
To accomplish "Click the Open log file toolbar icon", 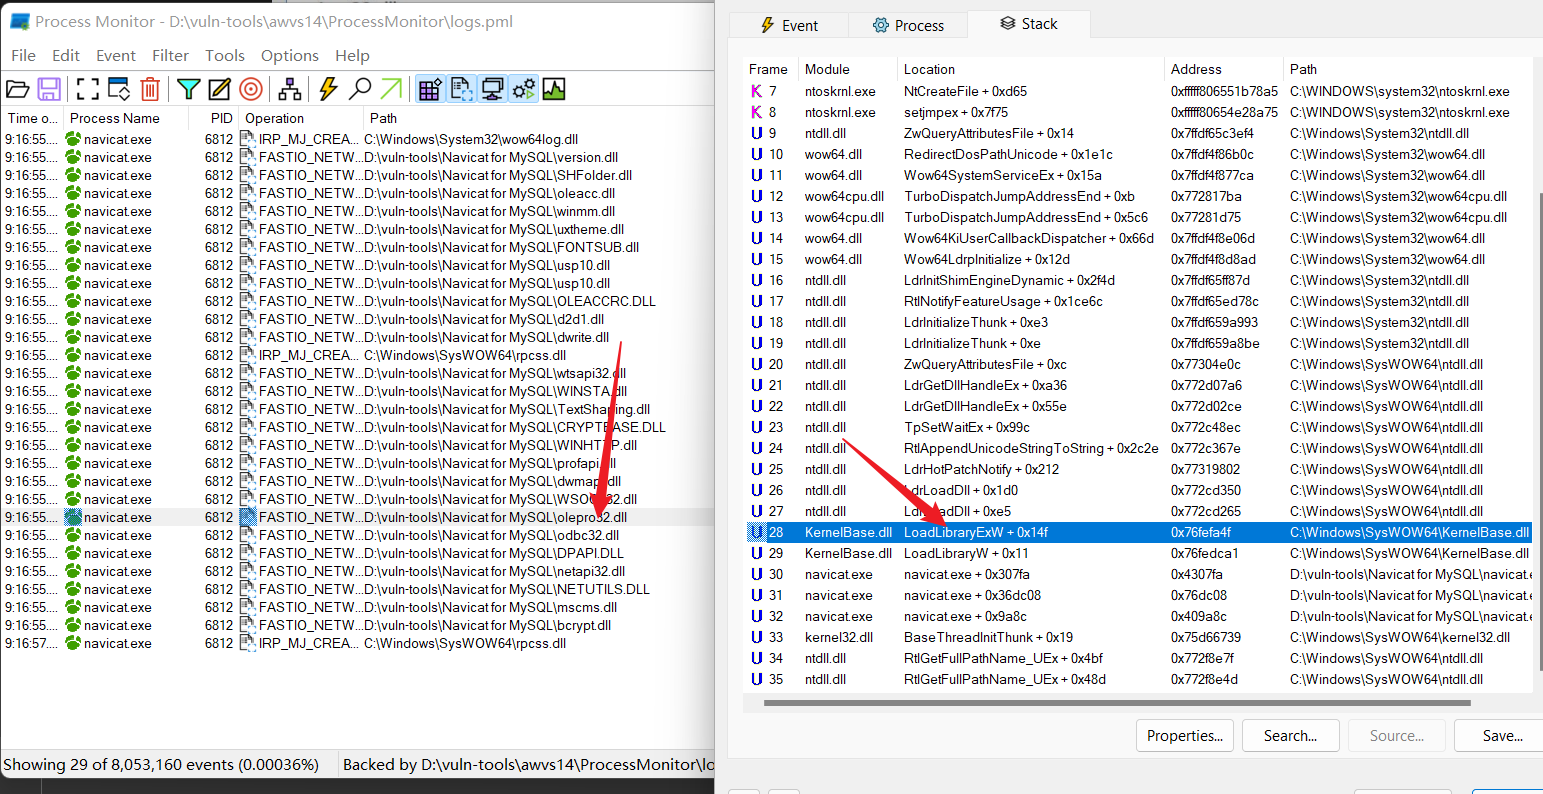I will pos(17,89).
